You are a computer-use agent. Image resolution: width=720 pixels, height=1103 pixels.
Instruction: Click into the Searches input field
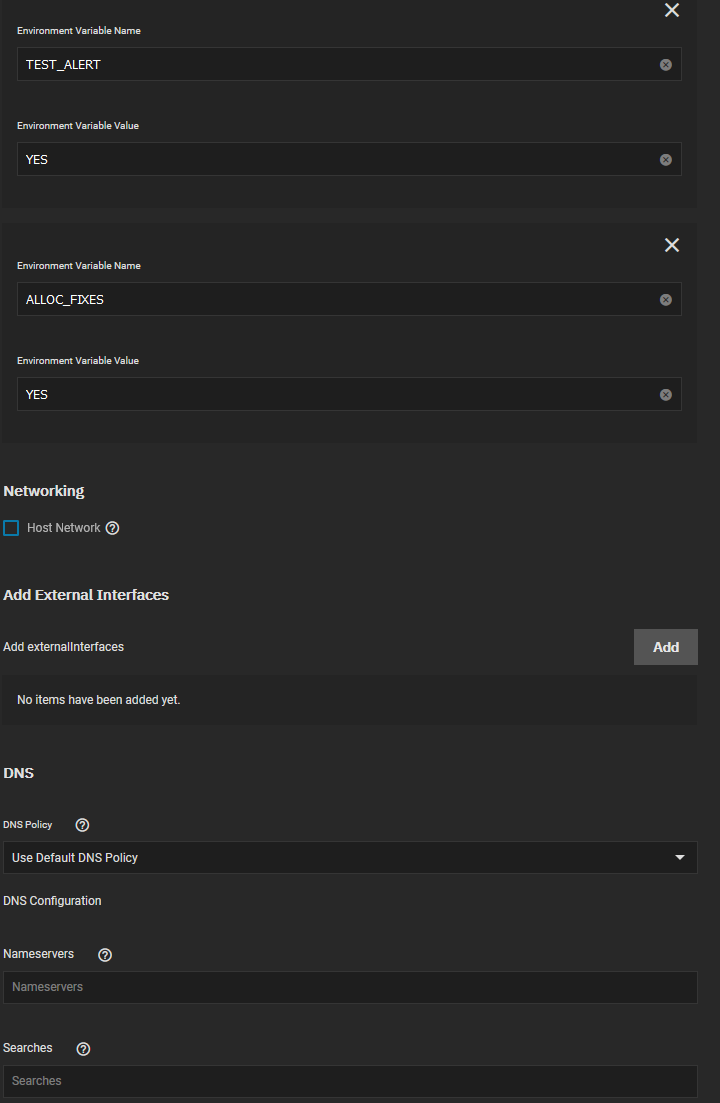pos(350,1081)
